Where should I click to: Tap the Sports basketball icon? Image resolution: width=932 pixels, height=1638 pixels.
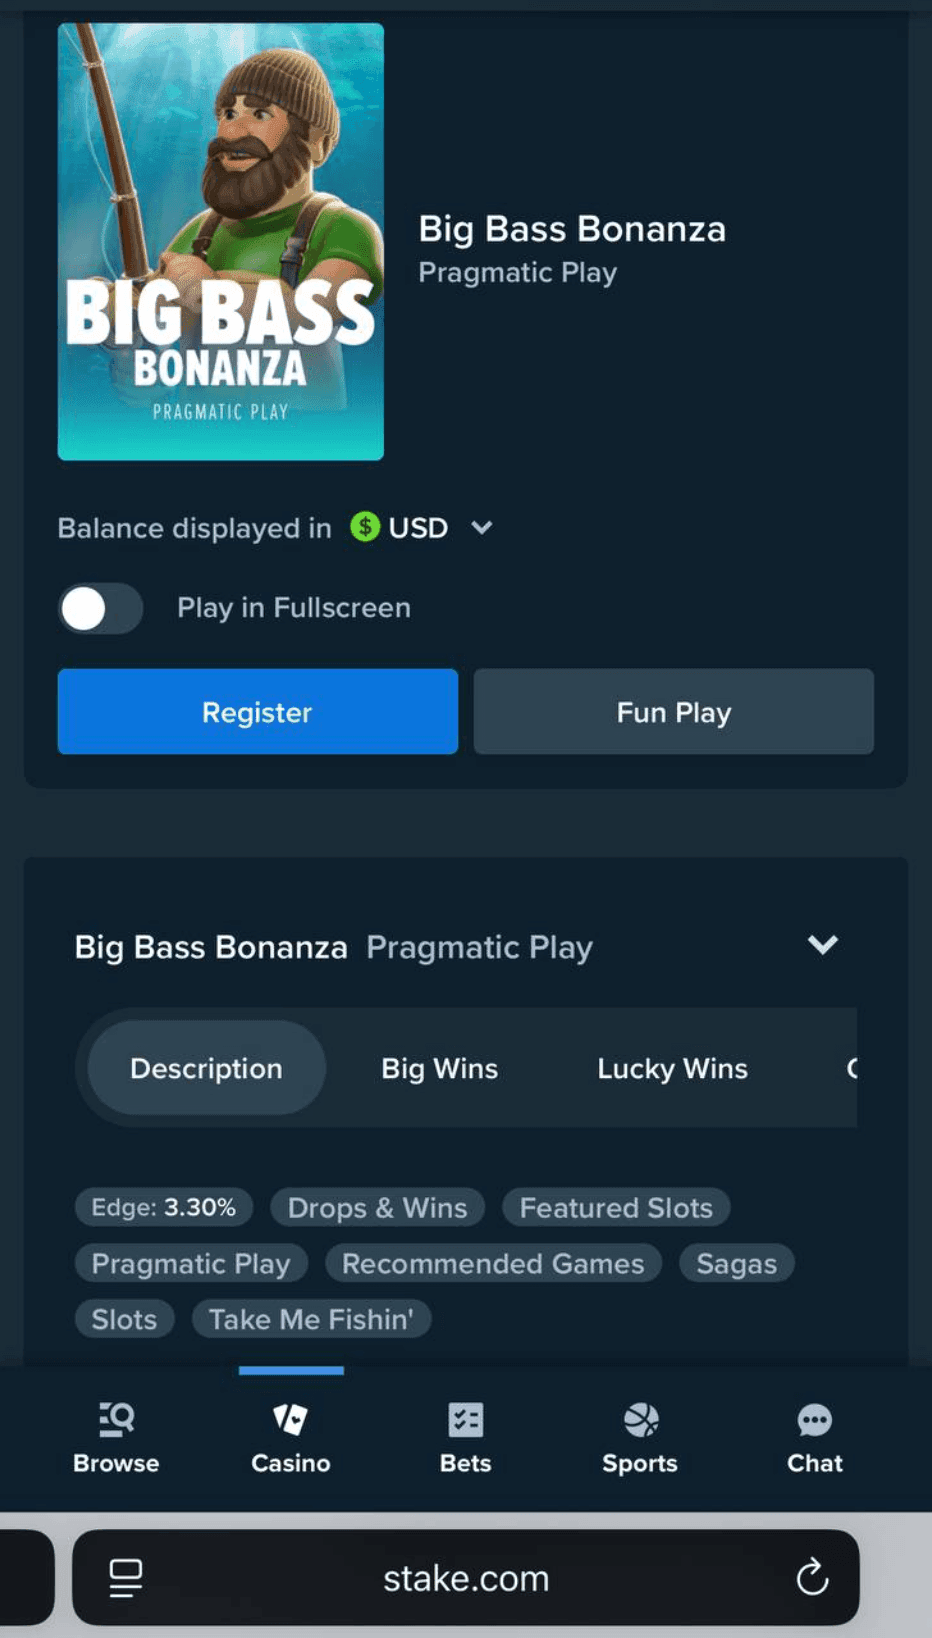639,1419
